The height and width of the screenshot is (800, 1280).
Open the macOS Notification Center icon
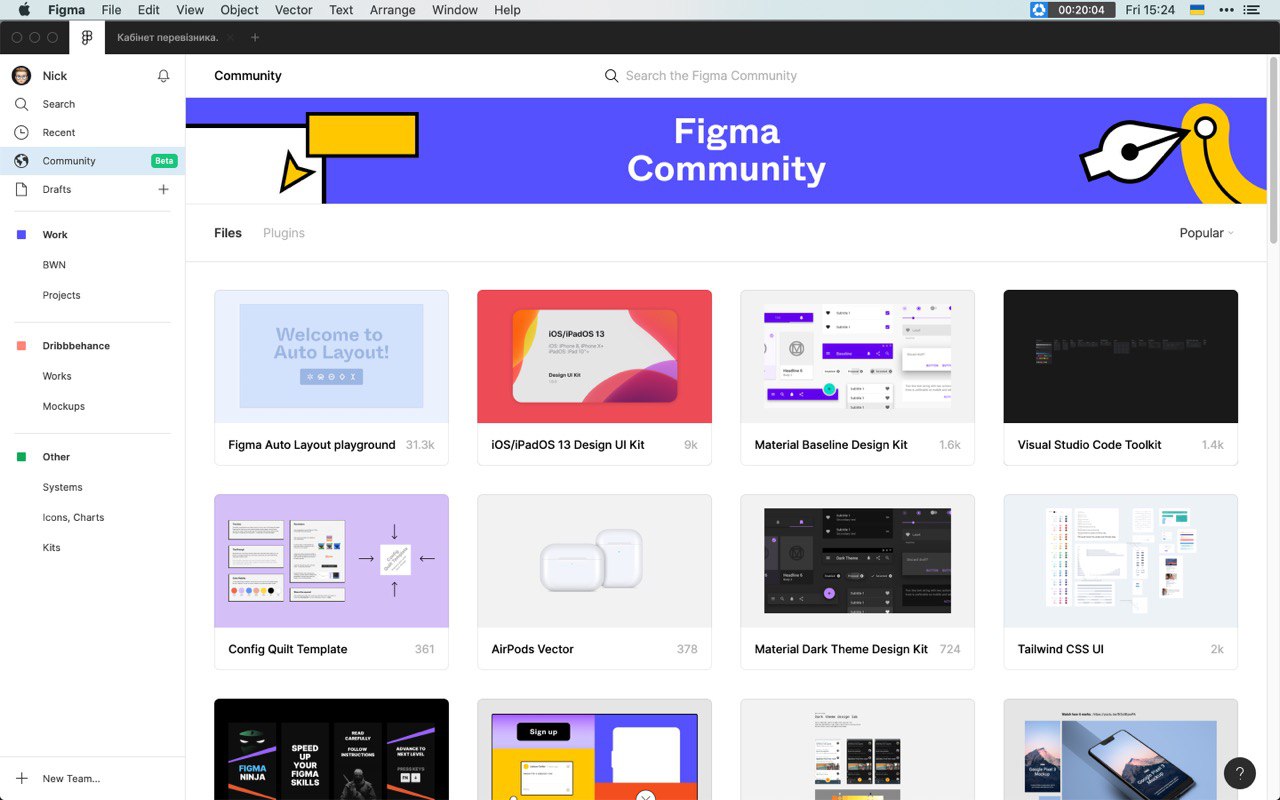(x=1251, y=10)
